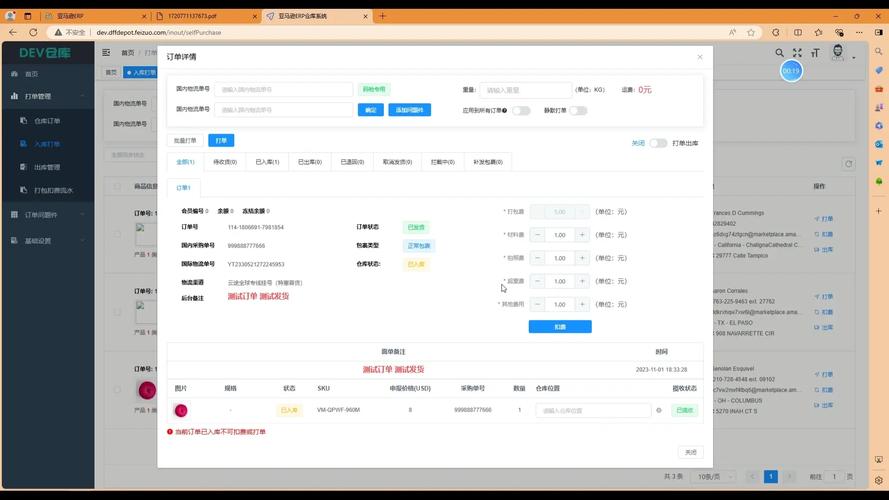889x500 pixels.
Task: Close the 订单详情 dialog with X icon
Action: tap(700, 57)
